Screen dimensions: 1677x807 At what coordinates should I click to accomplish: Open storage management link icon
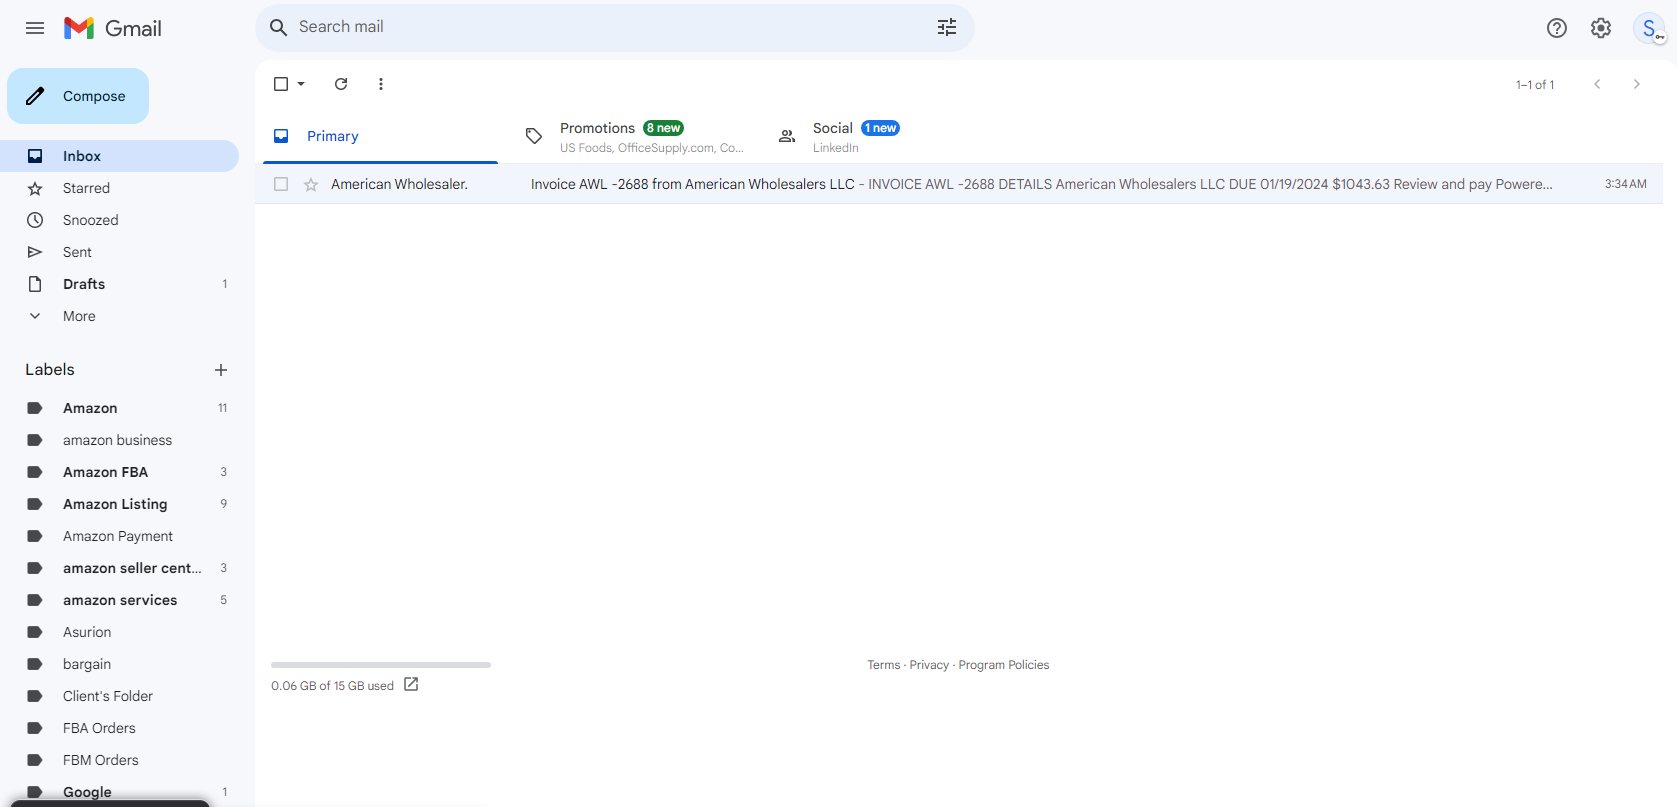411,685
